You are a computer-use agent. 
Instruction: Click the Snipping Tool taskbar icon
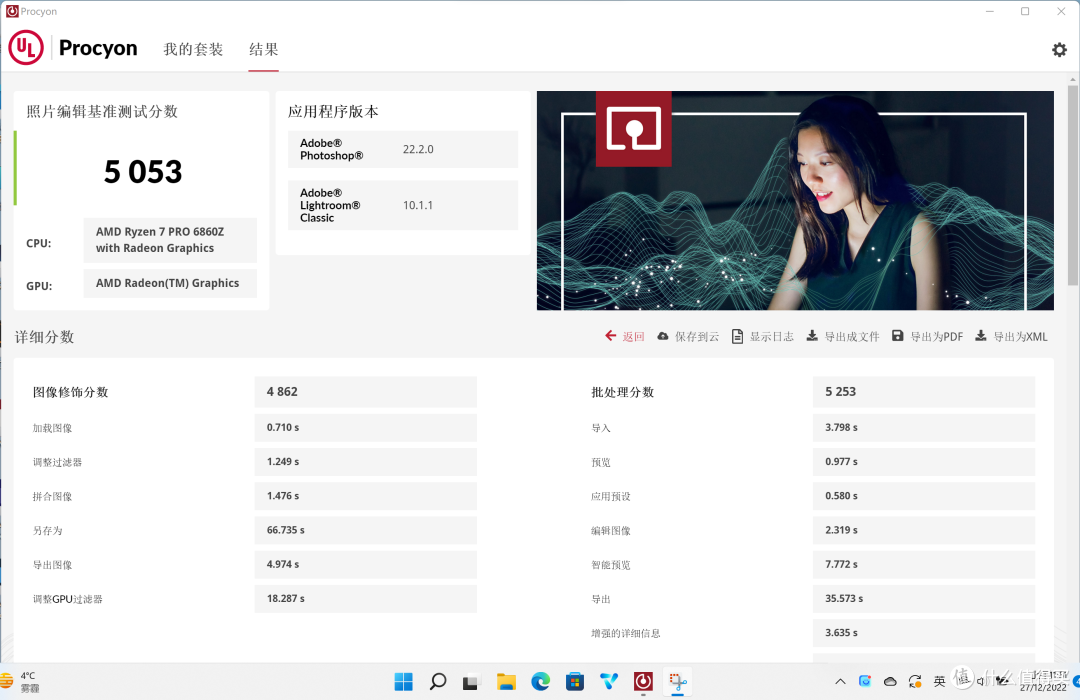click(x=678, y=681)
